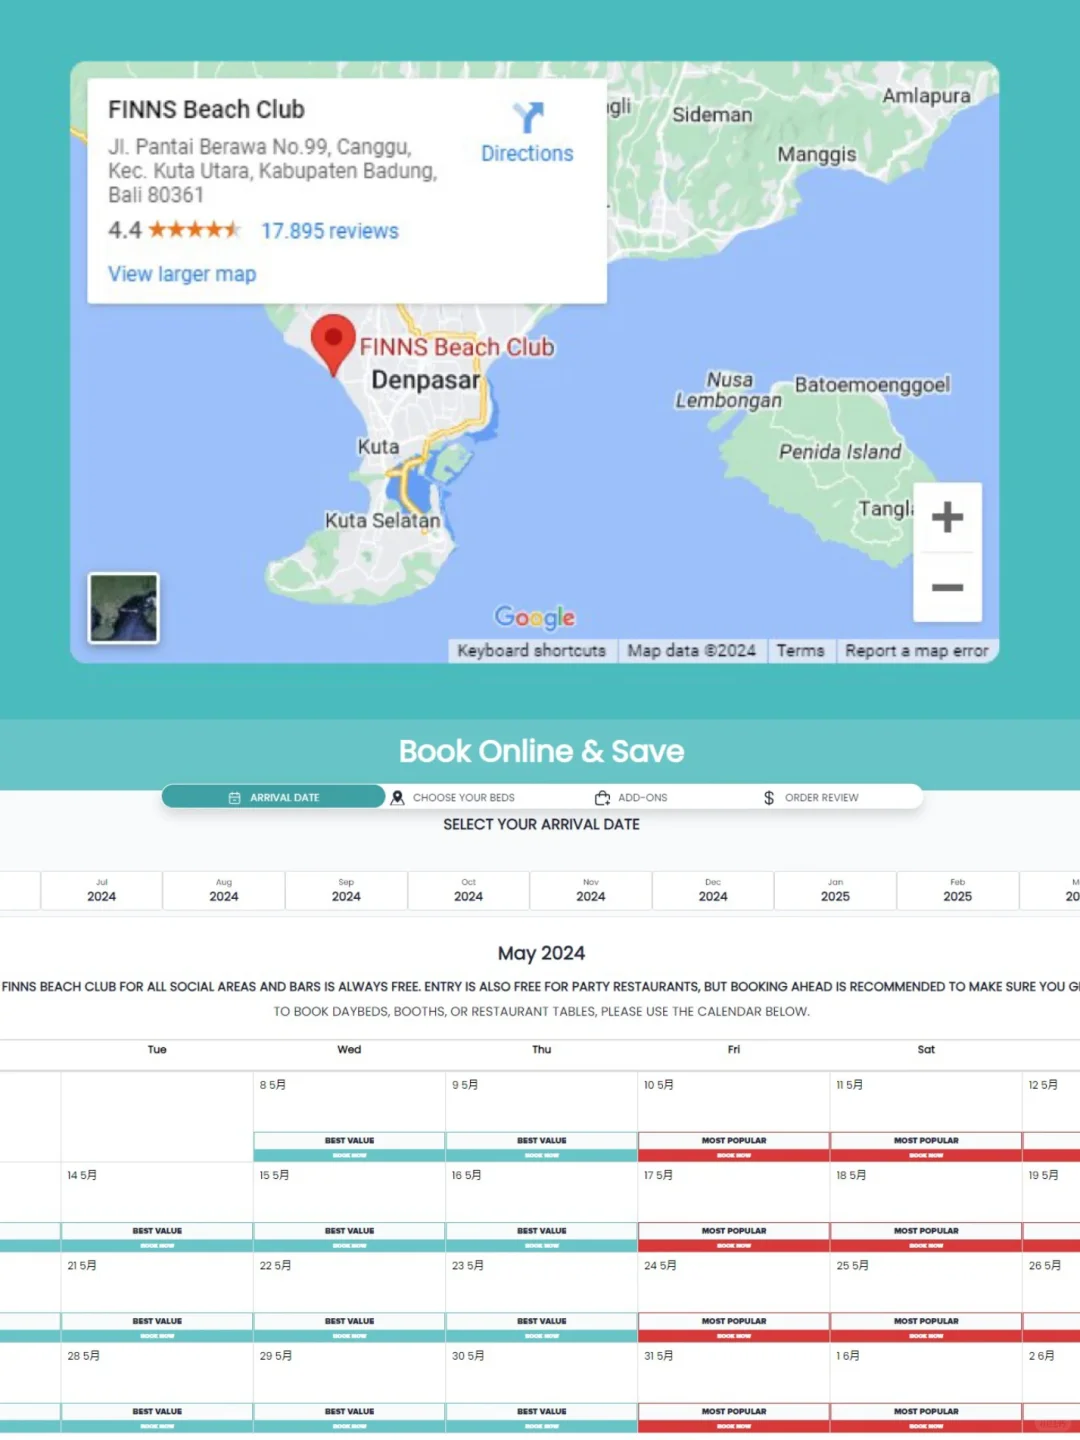
Task: Book the Best Value slot for 29 May
Action: click(x=349, y=1418)
